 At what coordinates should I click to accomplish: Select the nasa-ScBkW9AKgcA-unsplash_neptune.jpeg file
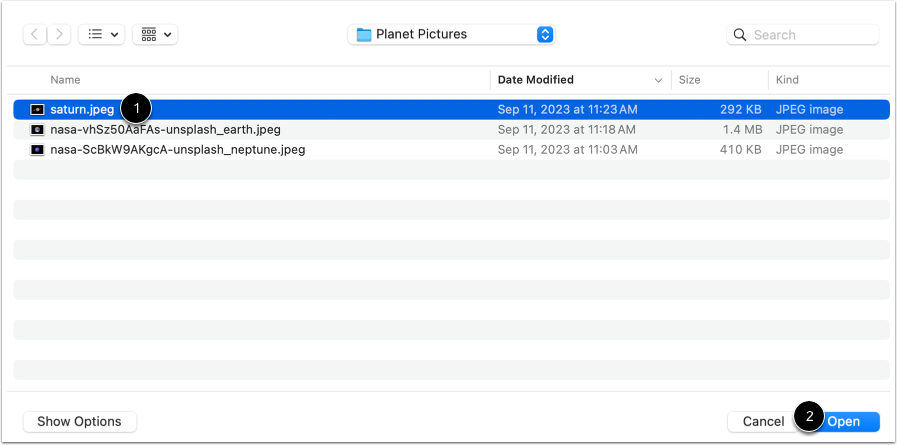click(x=177, y=150)
